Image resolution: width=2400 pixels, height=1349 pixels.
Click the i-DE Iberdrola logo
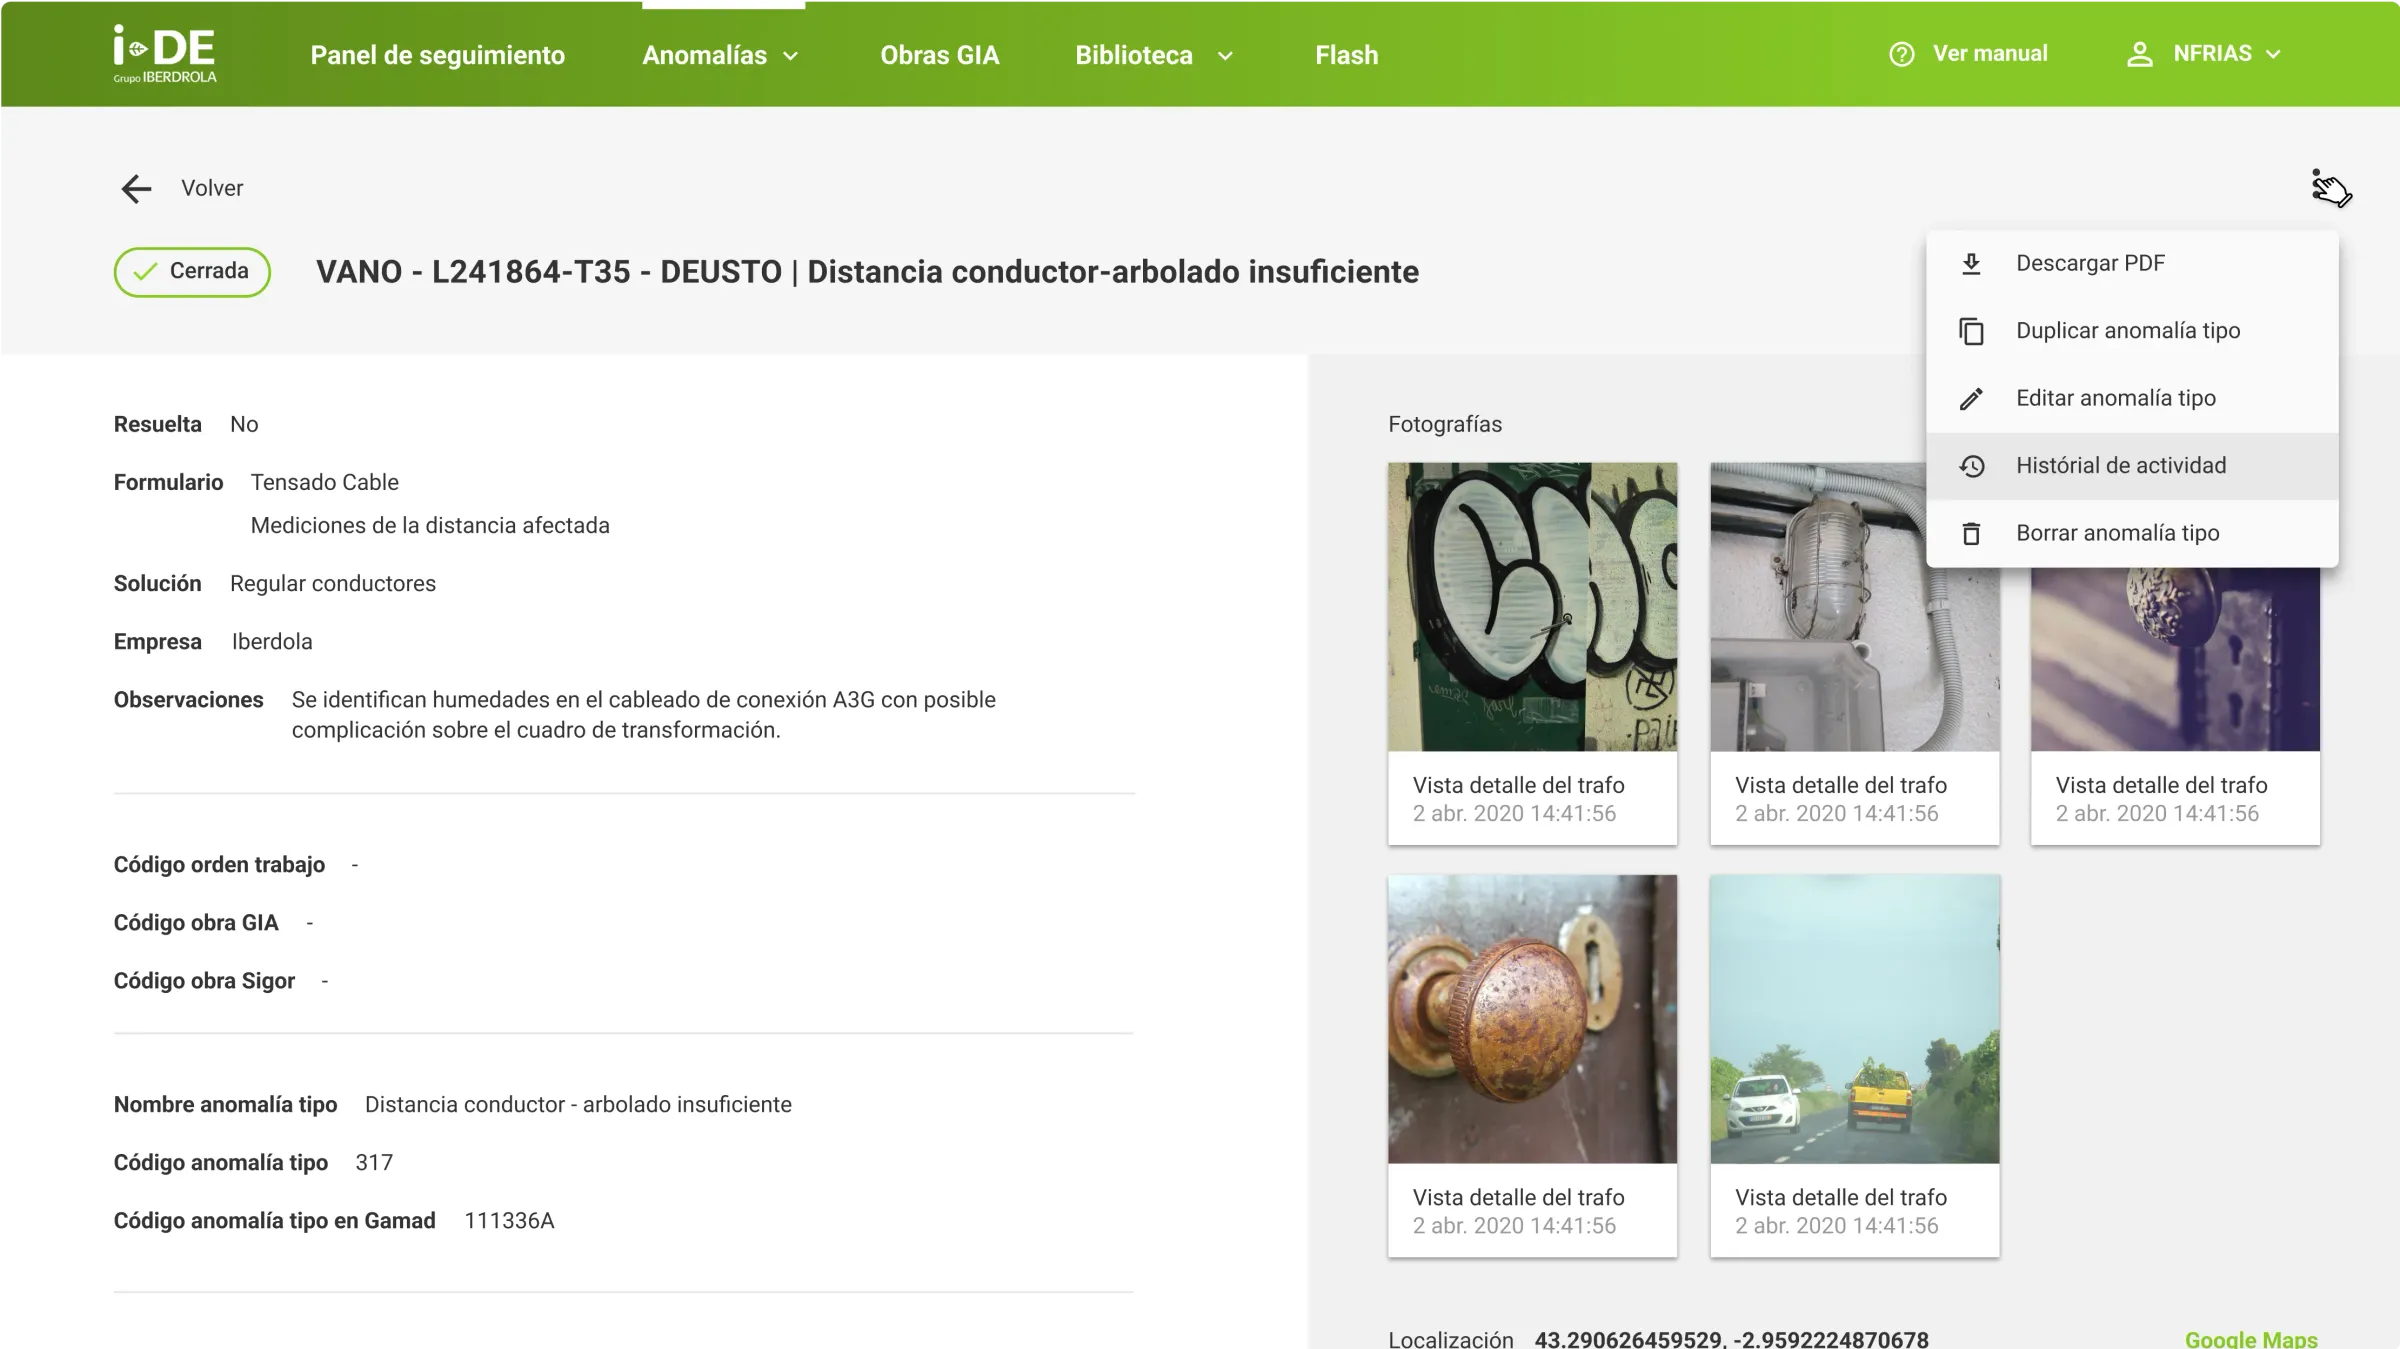(x=165, y=54)
